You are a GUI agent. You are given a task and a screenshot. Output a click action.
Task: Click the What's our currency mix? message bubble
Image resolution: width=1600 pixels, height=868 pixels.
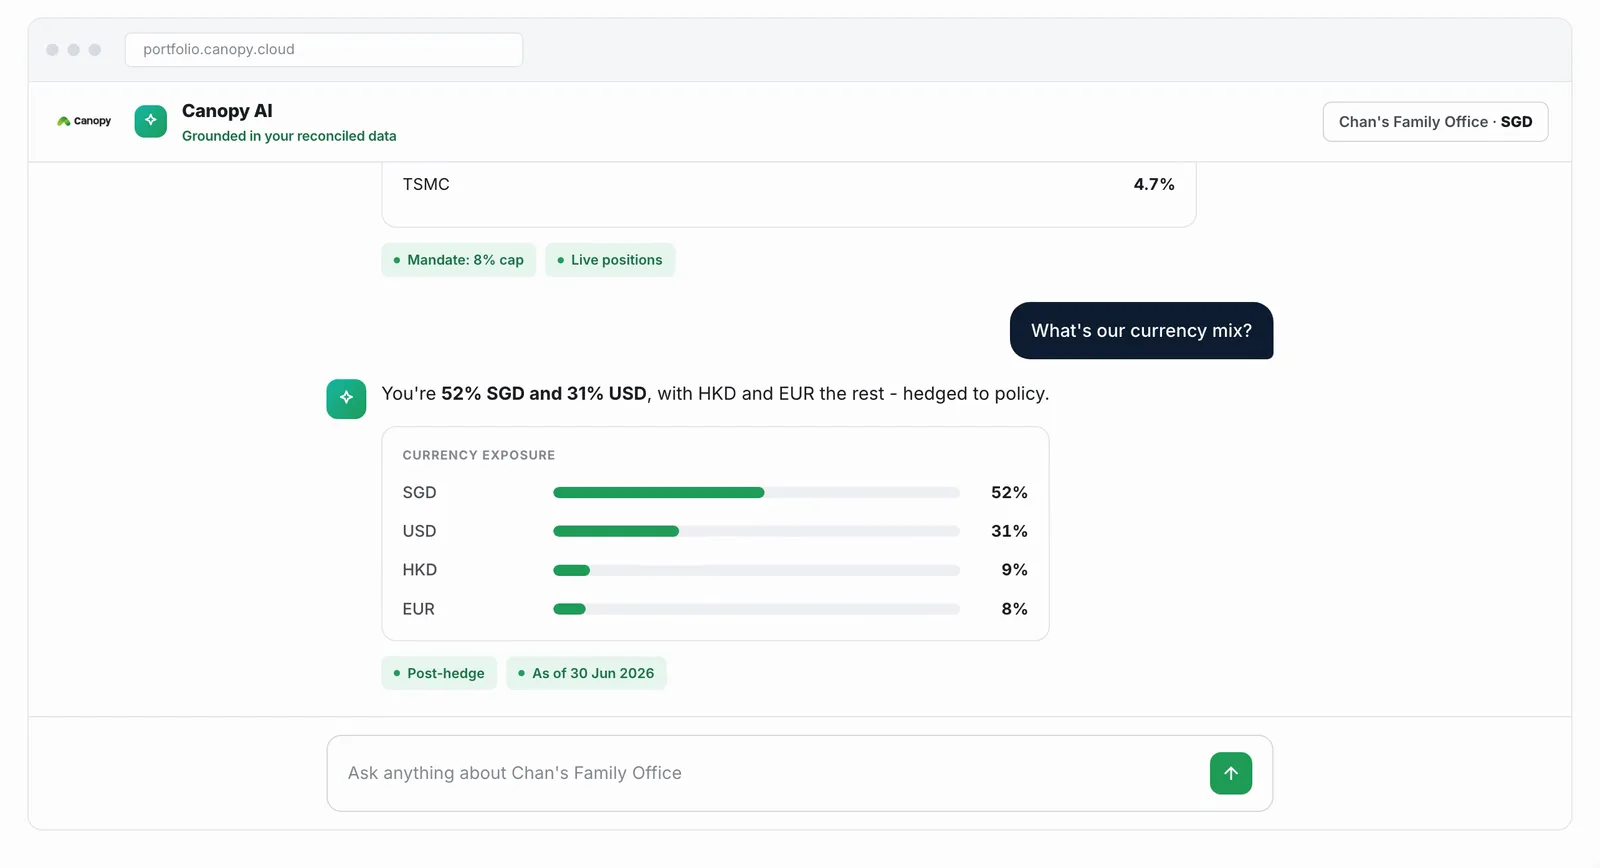coord(1141,331)
